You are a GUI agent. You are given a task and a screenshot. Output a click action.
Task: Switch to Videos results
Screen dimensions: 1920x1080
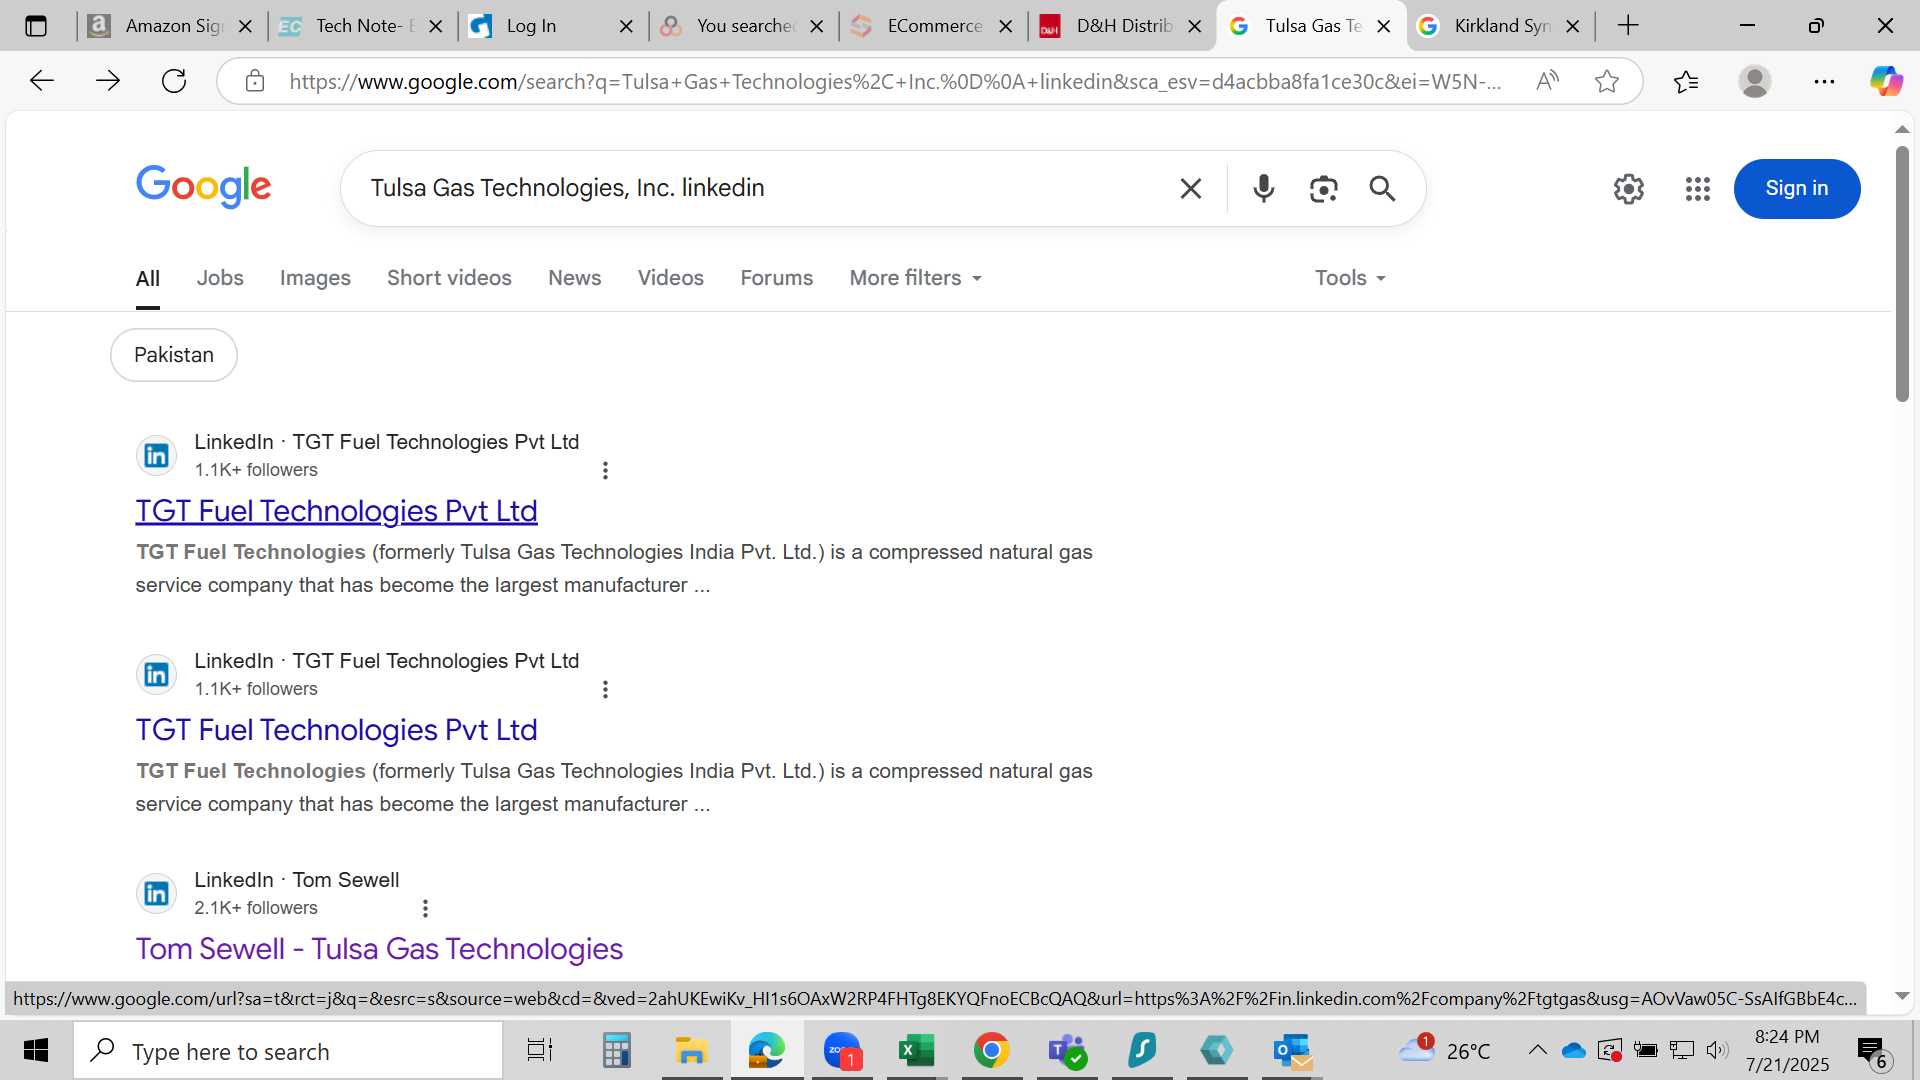[671, 278]
